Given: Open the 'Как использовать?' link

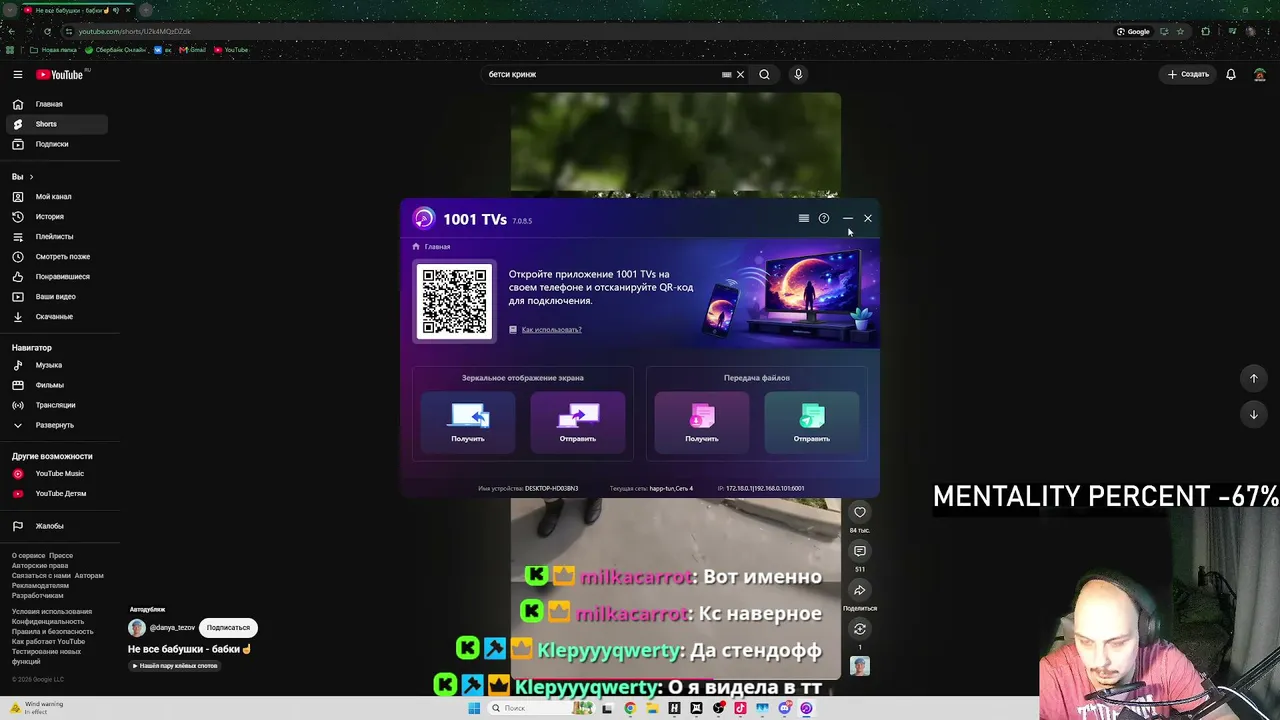Looking at the screenshot, I should [x=551, y=330].
